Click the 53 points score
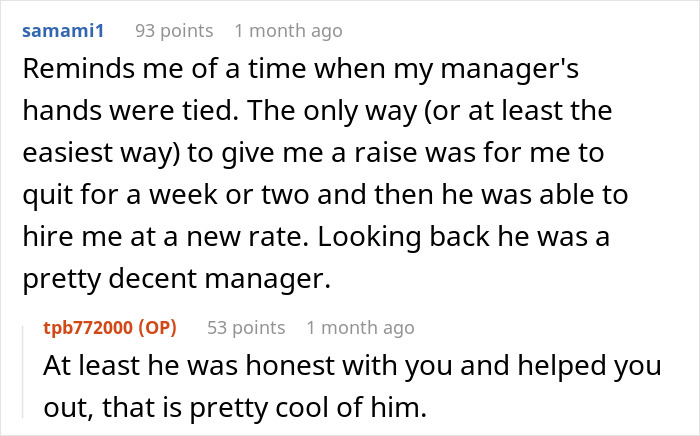Image resolution: width=700 pixels, height=436 pixels. coord(246,327)
